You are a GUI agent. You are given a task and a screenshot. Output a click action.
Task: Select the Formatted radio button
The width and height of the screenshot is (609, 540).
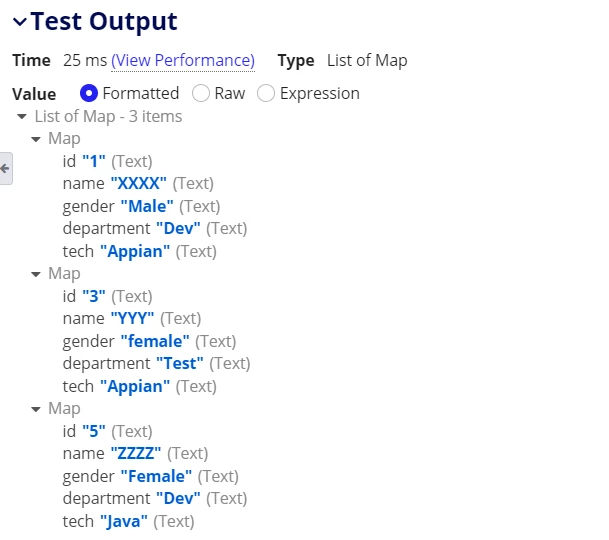pyautogui.click(x=89, y=94)
